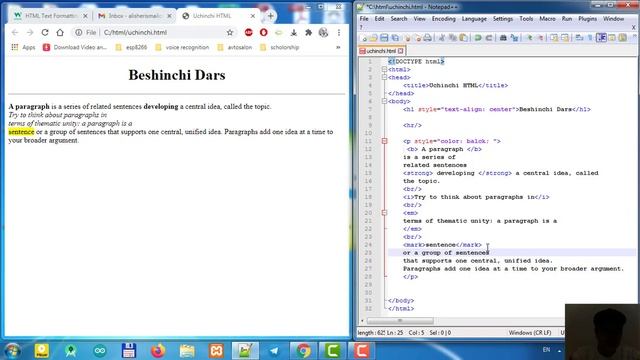Viewport: 640px width, 360px height.
Task: Click the Copy icon in Notepad++ toolbar
Action: click(x=452, y=38)
